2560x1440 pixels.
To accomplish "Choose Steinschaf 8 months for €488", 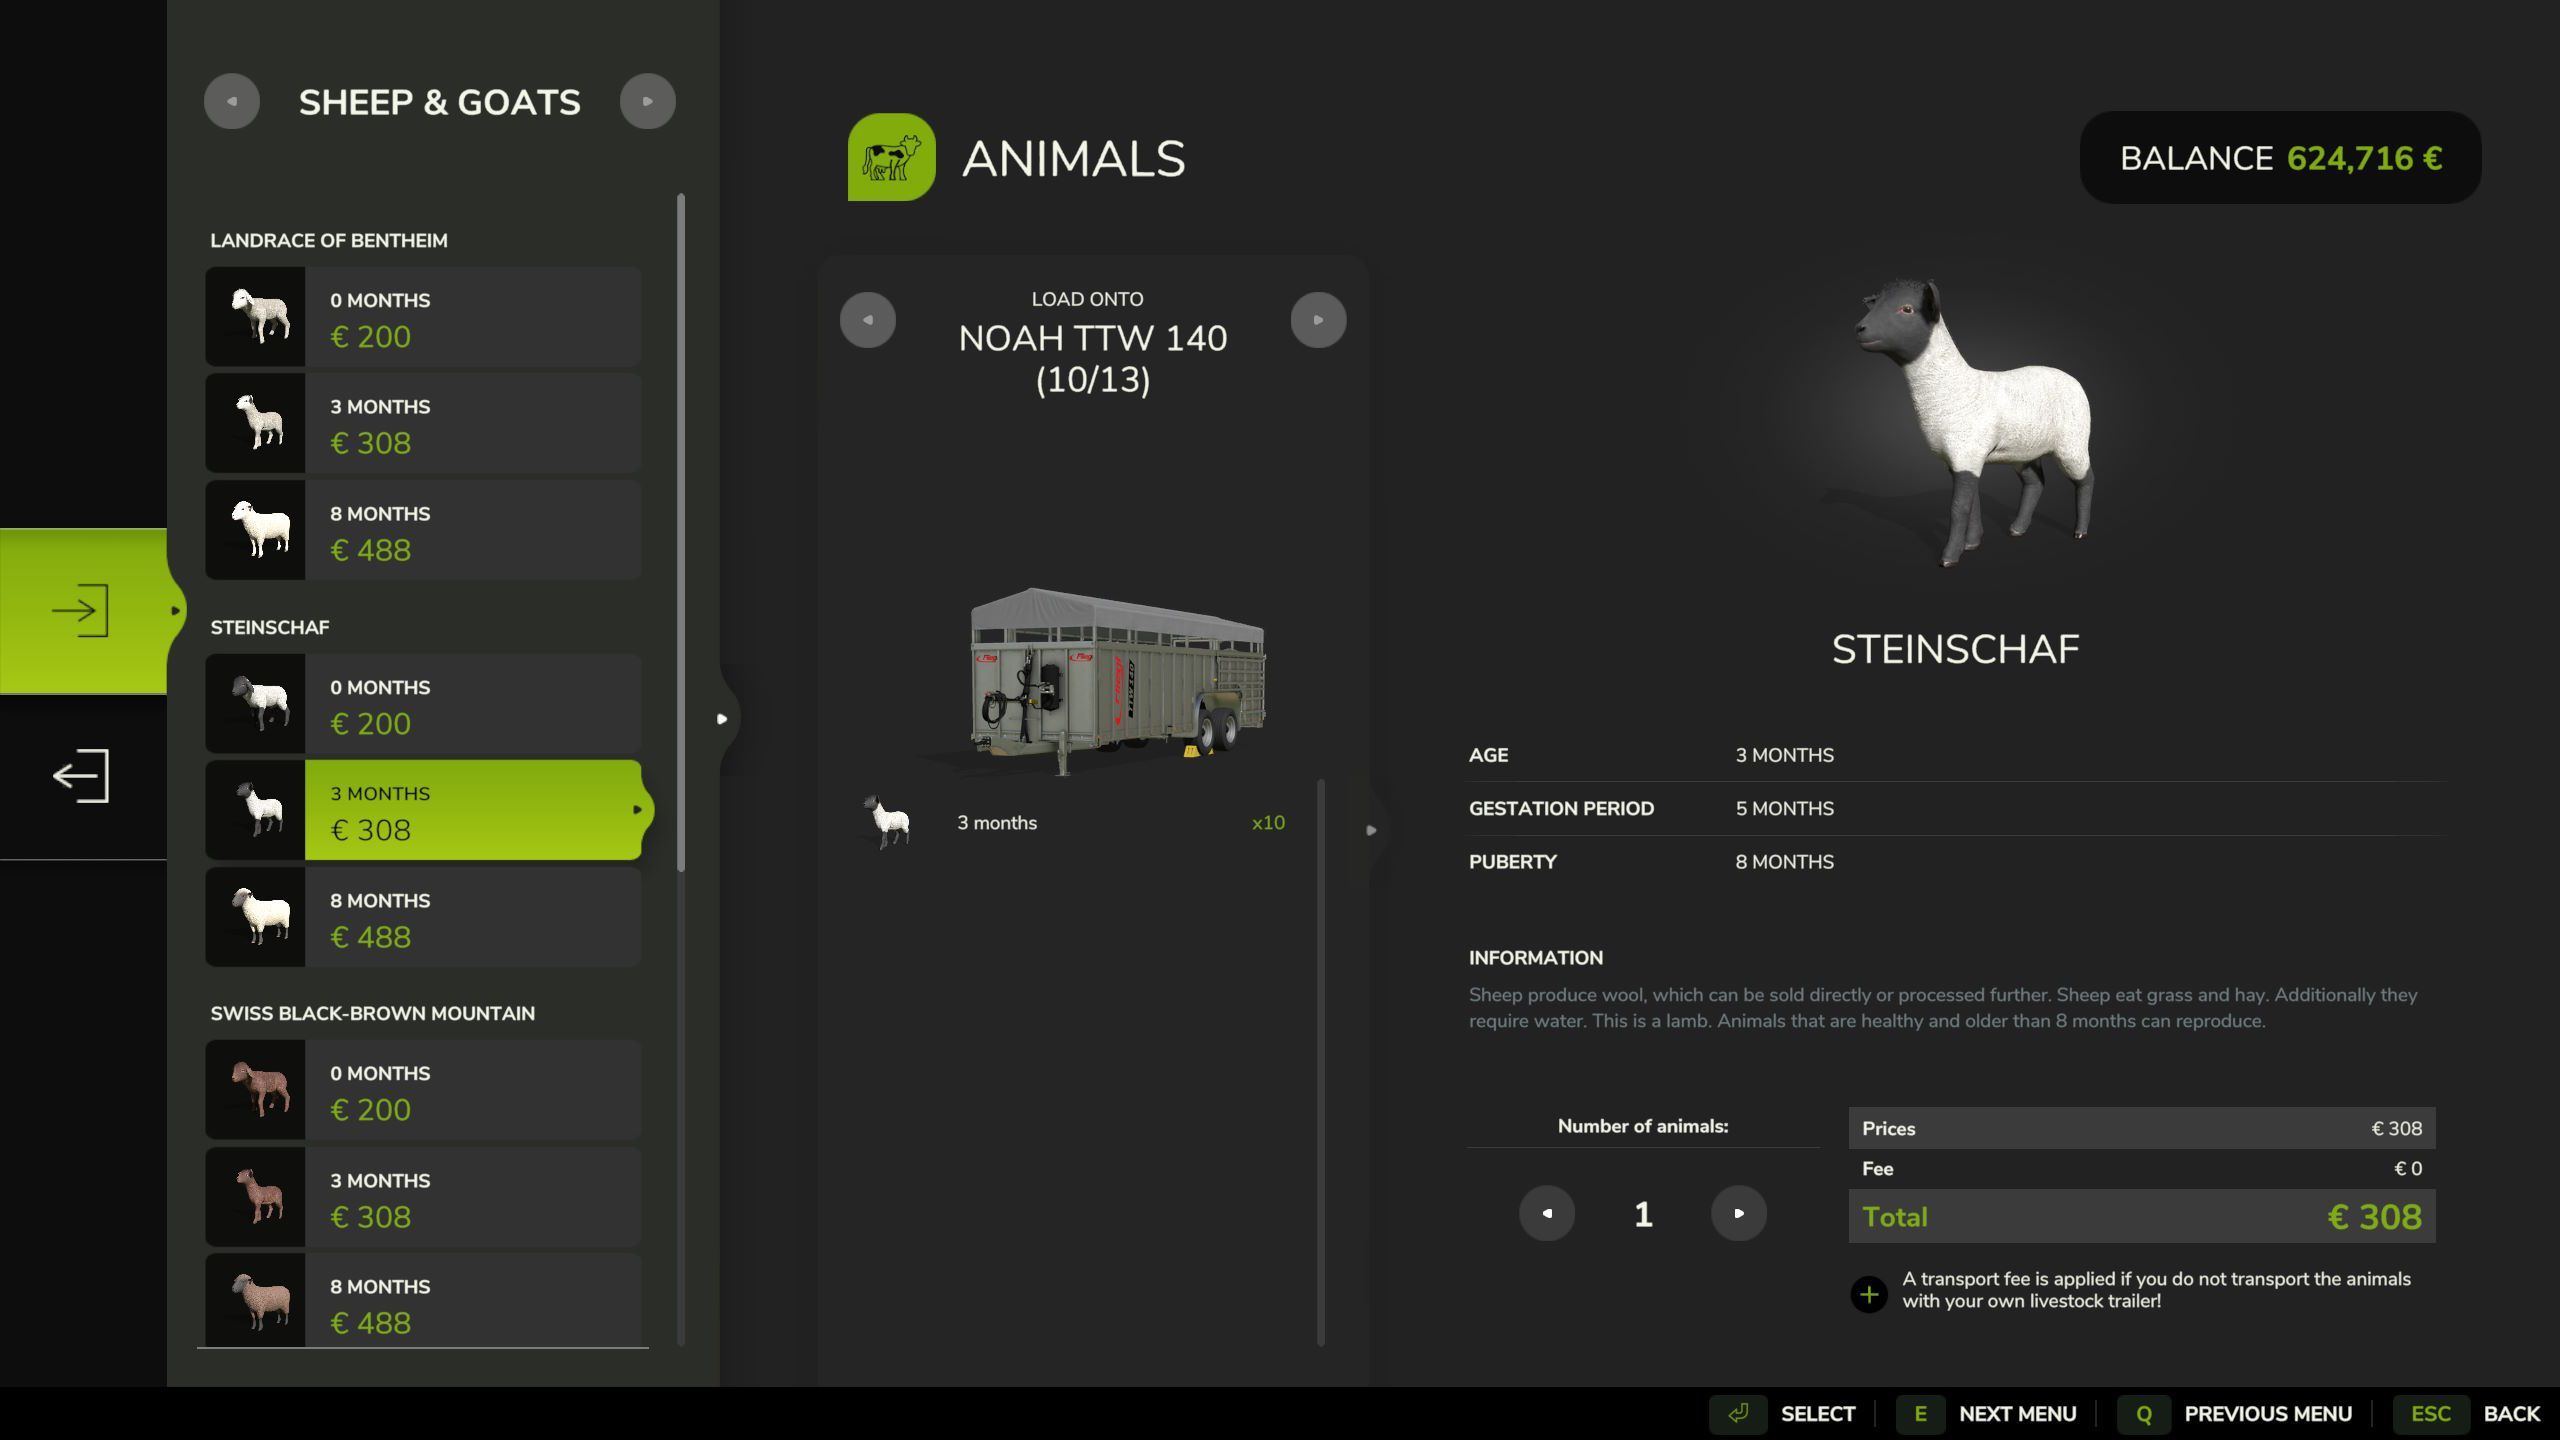I will 423,917.
